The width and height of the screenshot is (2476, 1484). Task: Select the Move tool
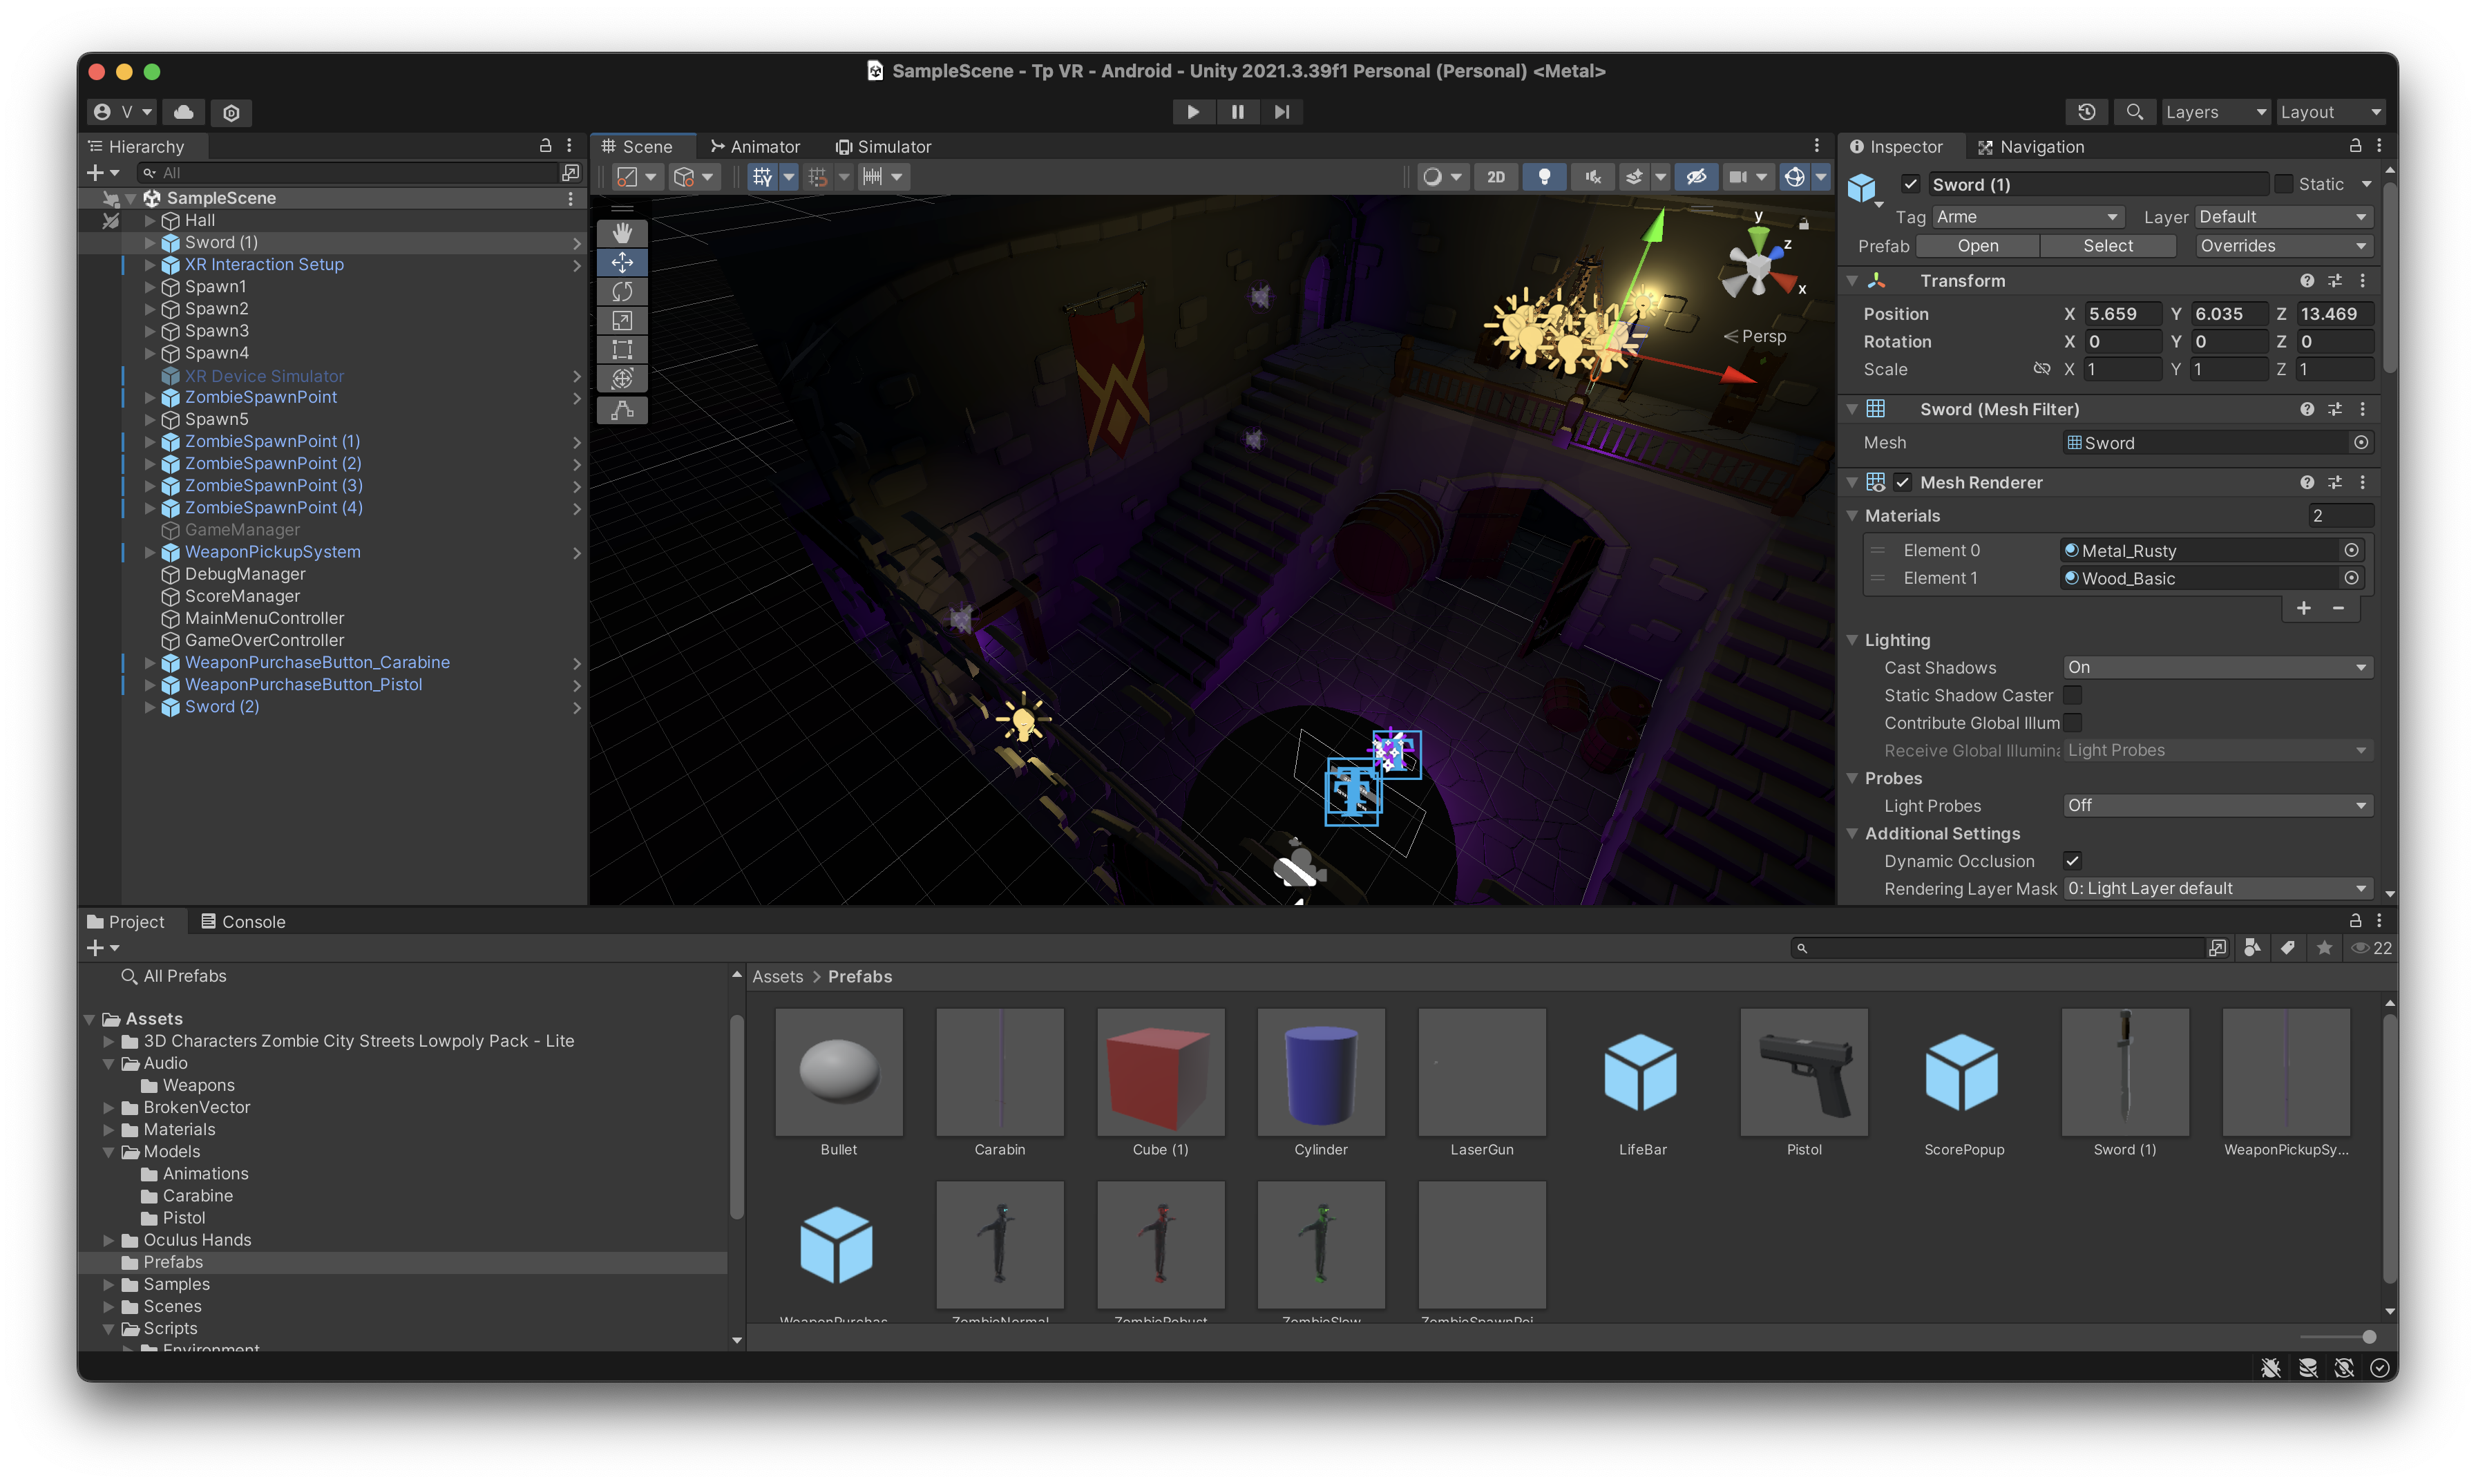(x=622, y=262)
